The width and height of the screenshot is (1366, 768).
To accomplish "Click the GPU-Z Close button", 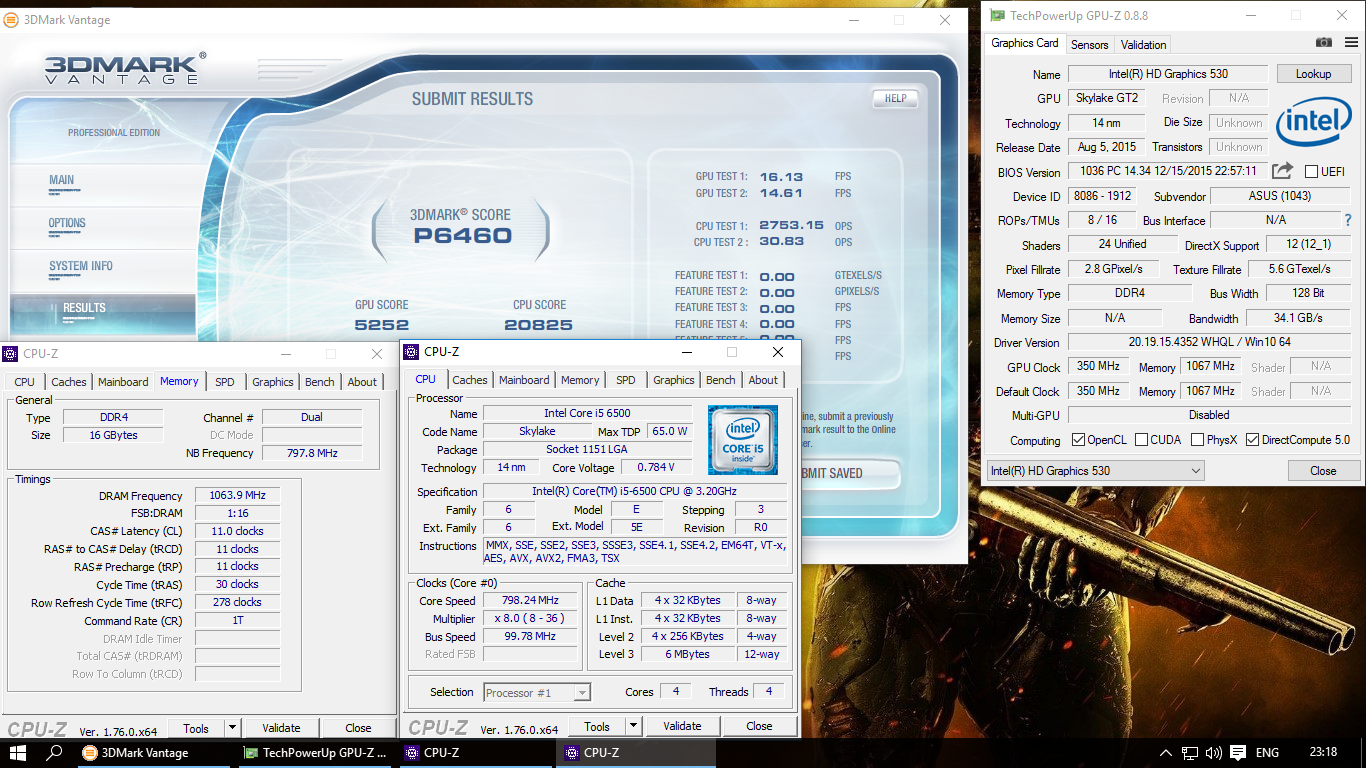I will 1323,471.
